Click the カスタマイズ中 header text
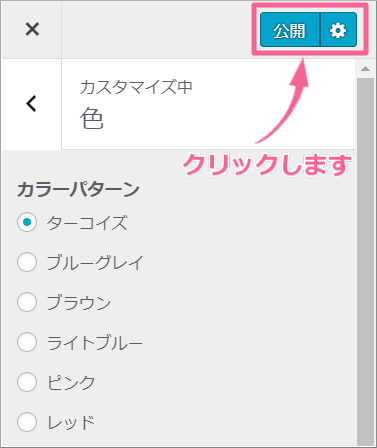Viewport: 377px width, 448px height. pos(136,87)
